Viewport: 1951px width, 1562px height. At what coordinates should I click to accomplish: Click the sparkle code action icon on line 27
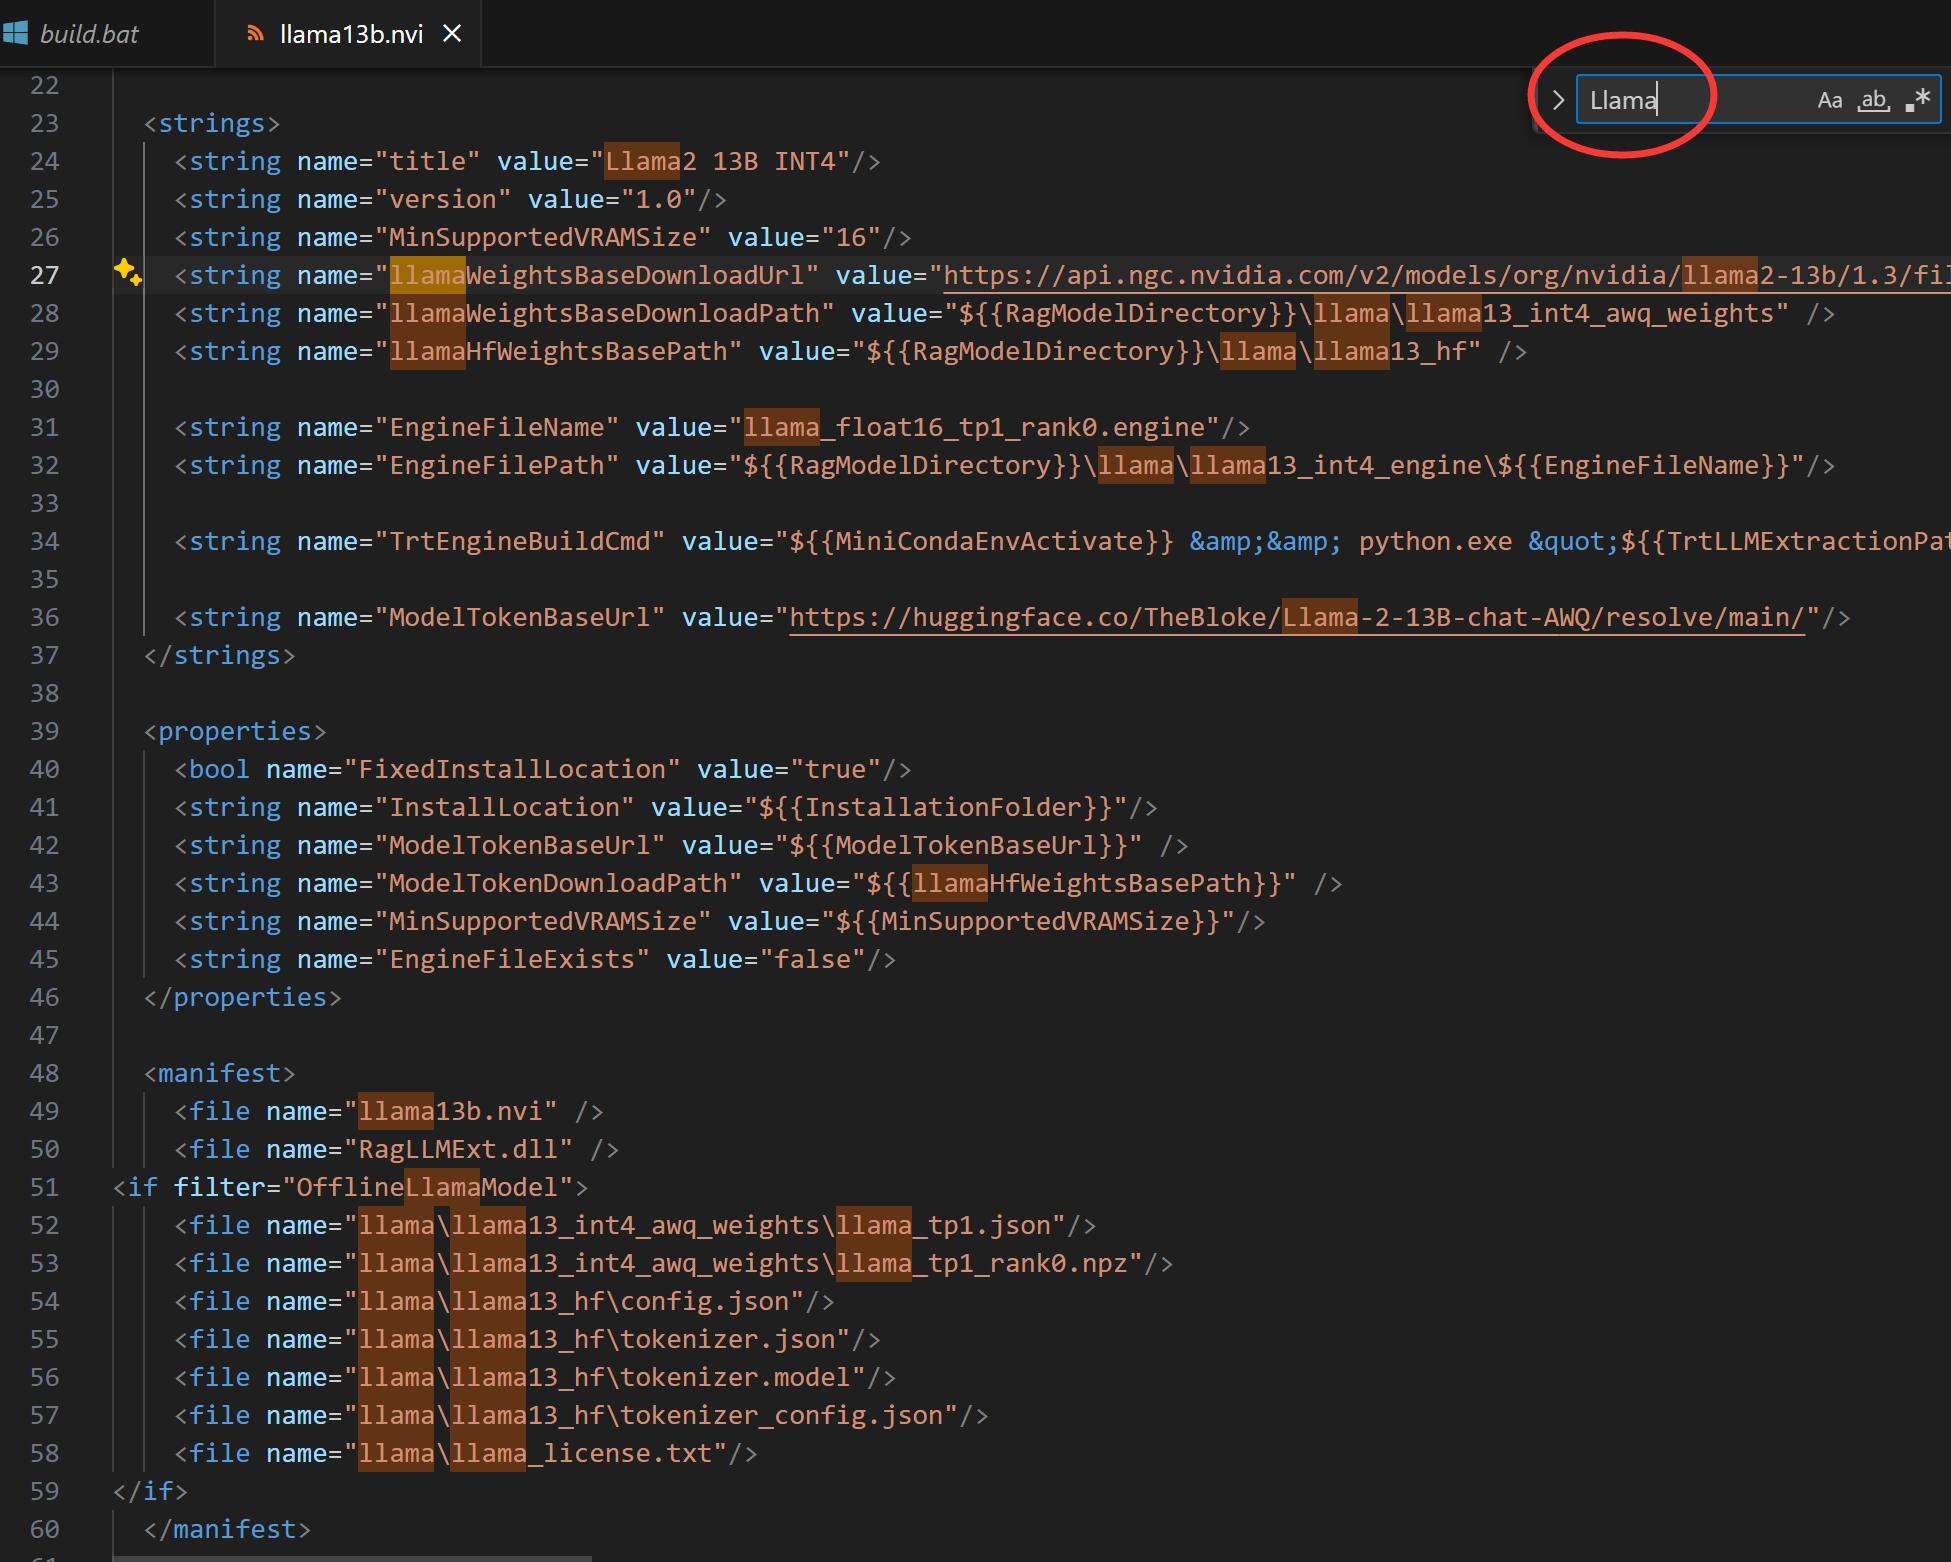tap(127, 272)
